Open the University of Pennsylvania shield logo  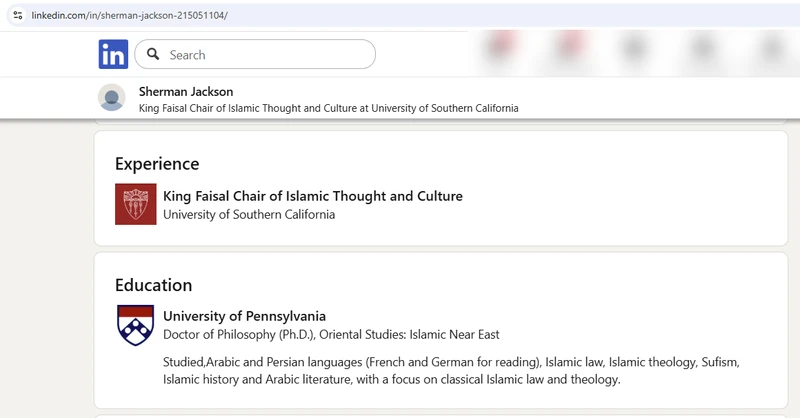(x=135, y=325)
